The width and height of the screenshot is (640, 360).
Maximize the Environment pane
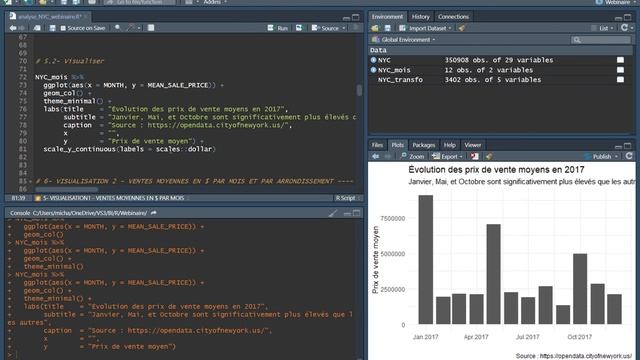click(628, 17)
